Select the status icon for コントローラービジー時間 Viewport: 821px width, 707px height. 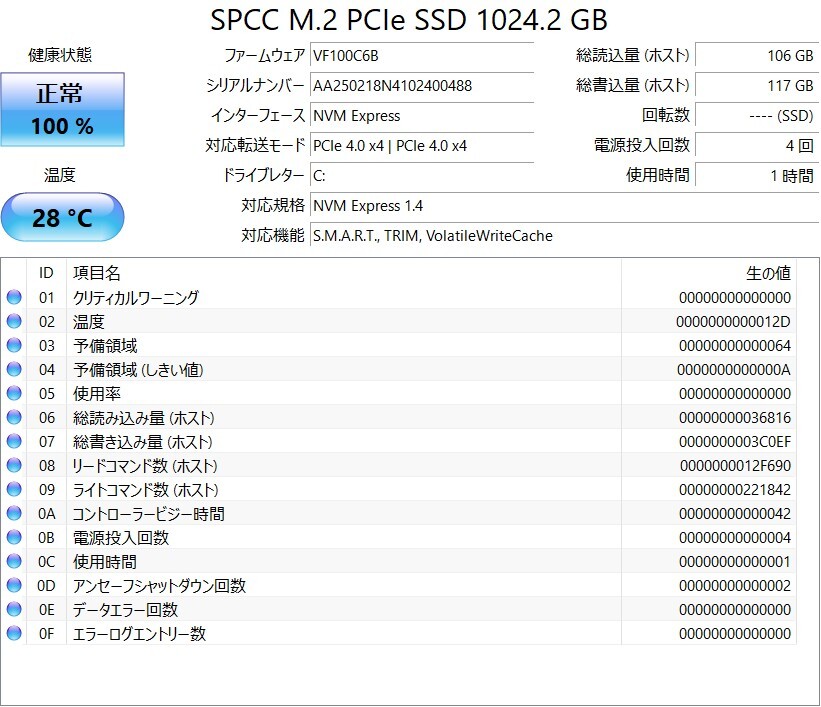[x=14, y=513]
